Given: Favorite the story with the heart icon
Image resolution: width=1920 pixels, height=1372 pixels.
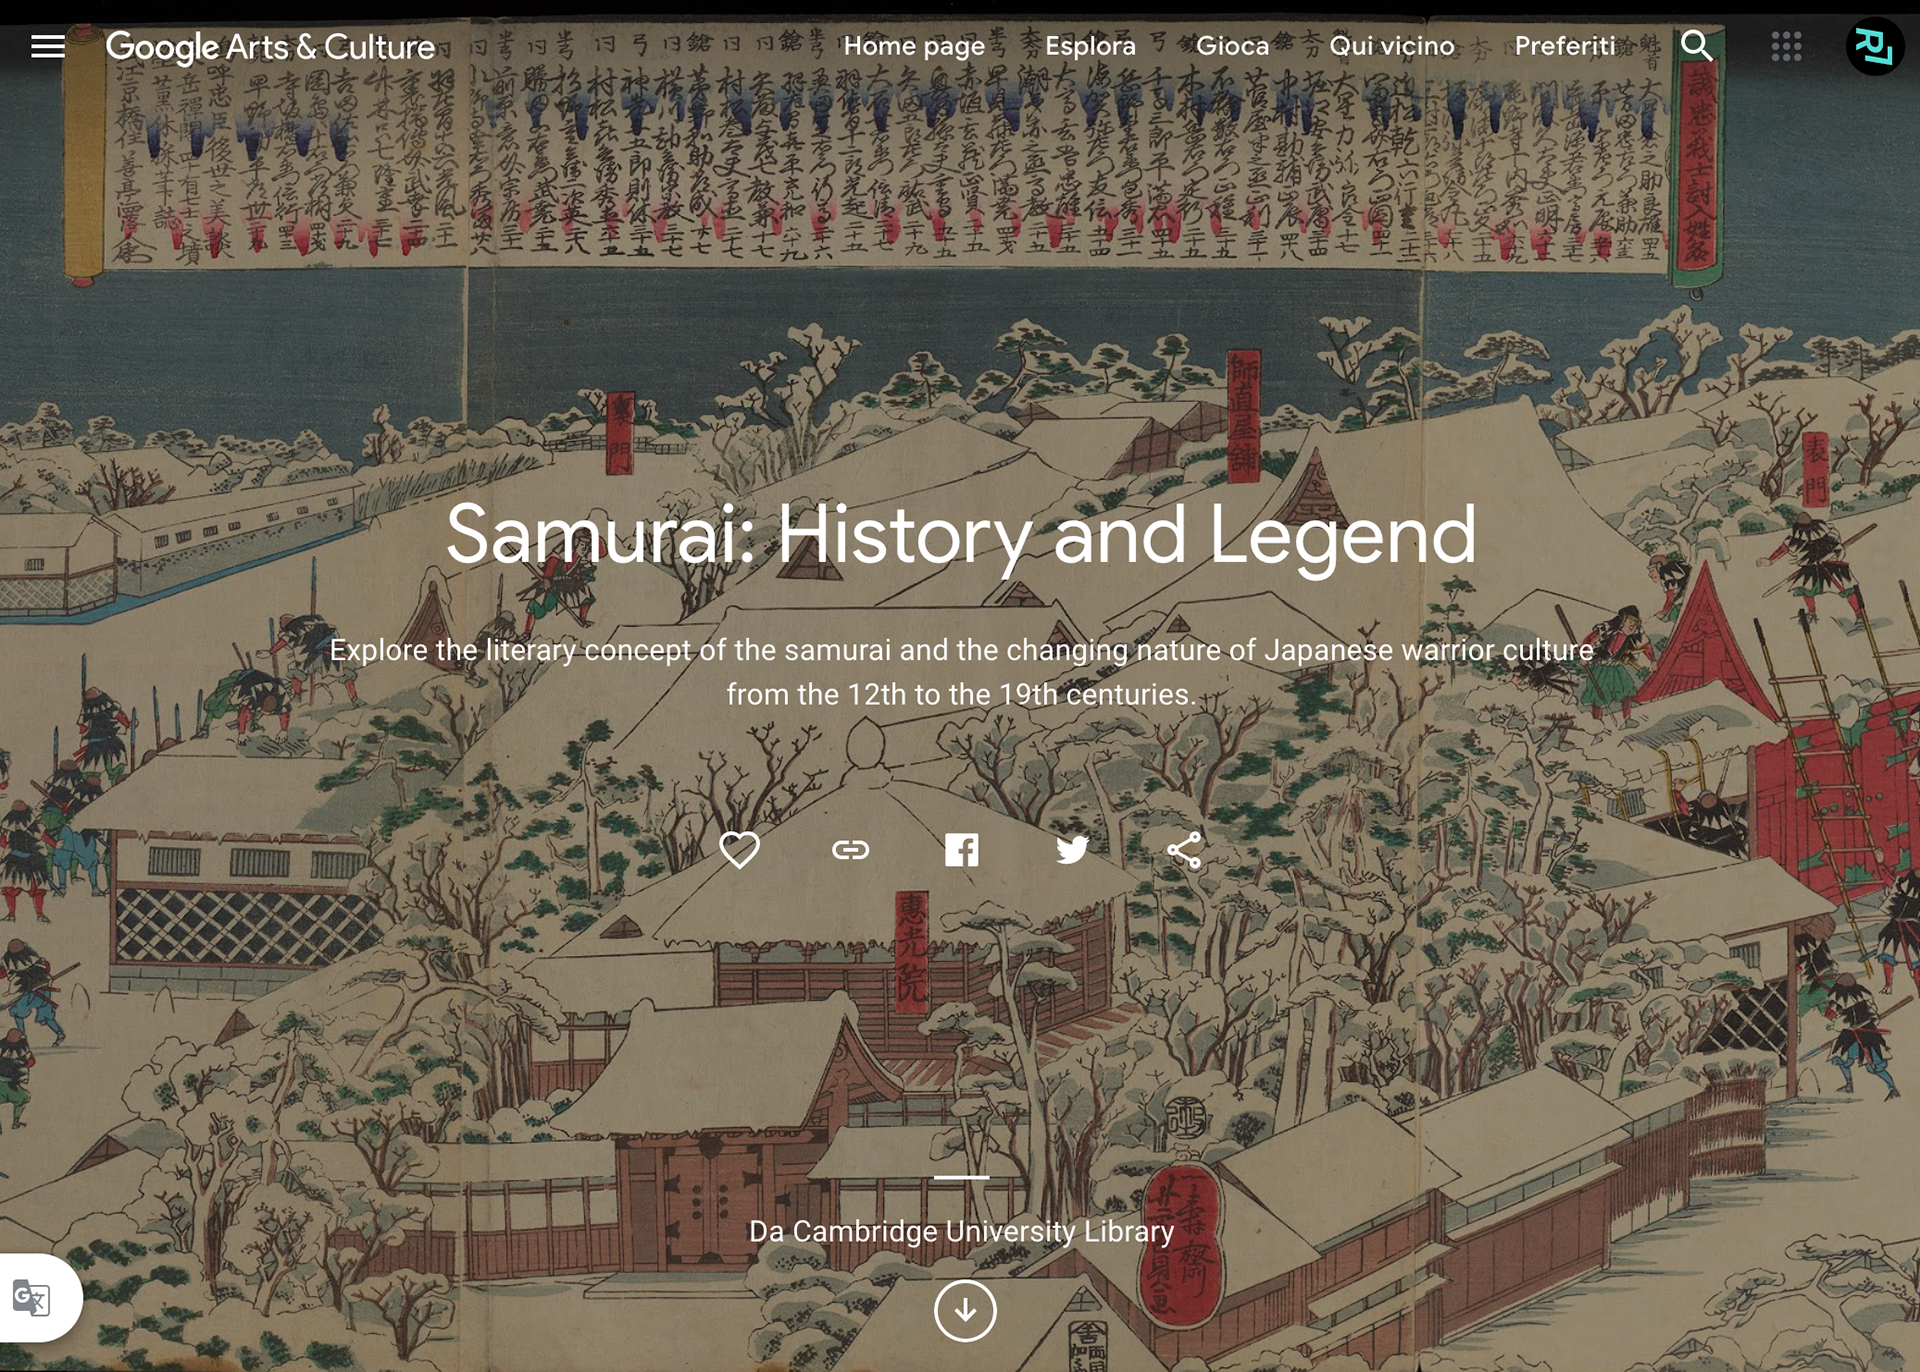Looking at the screenshot, I should pos(740,850).
